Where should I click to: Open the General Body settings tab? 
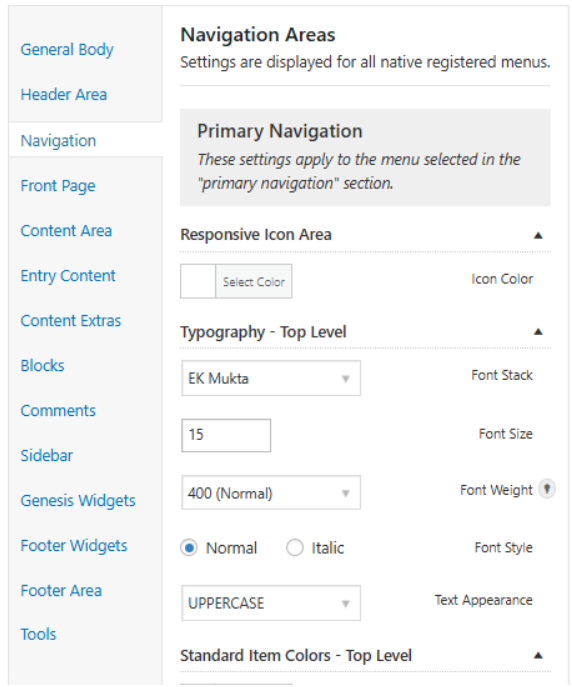pyautogui.click(x=67, y=50)
